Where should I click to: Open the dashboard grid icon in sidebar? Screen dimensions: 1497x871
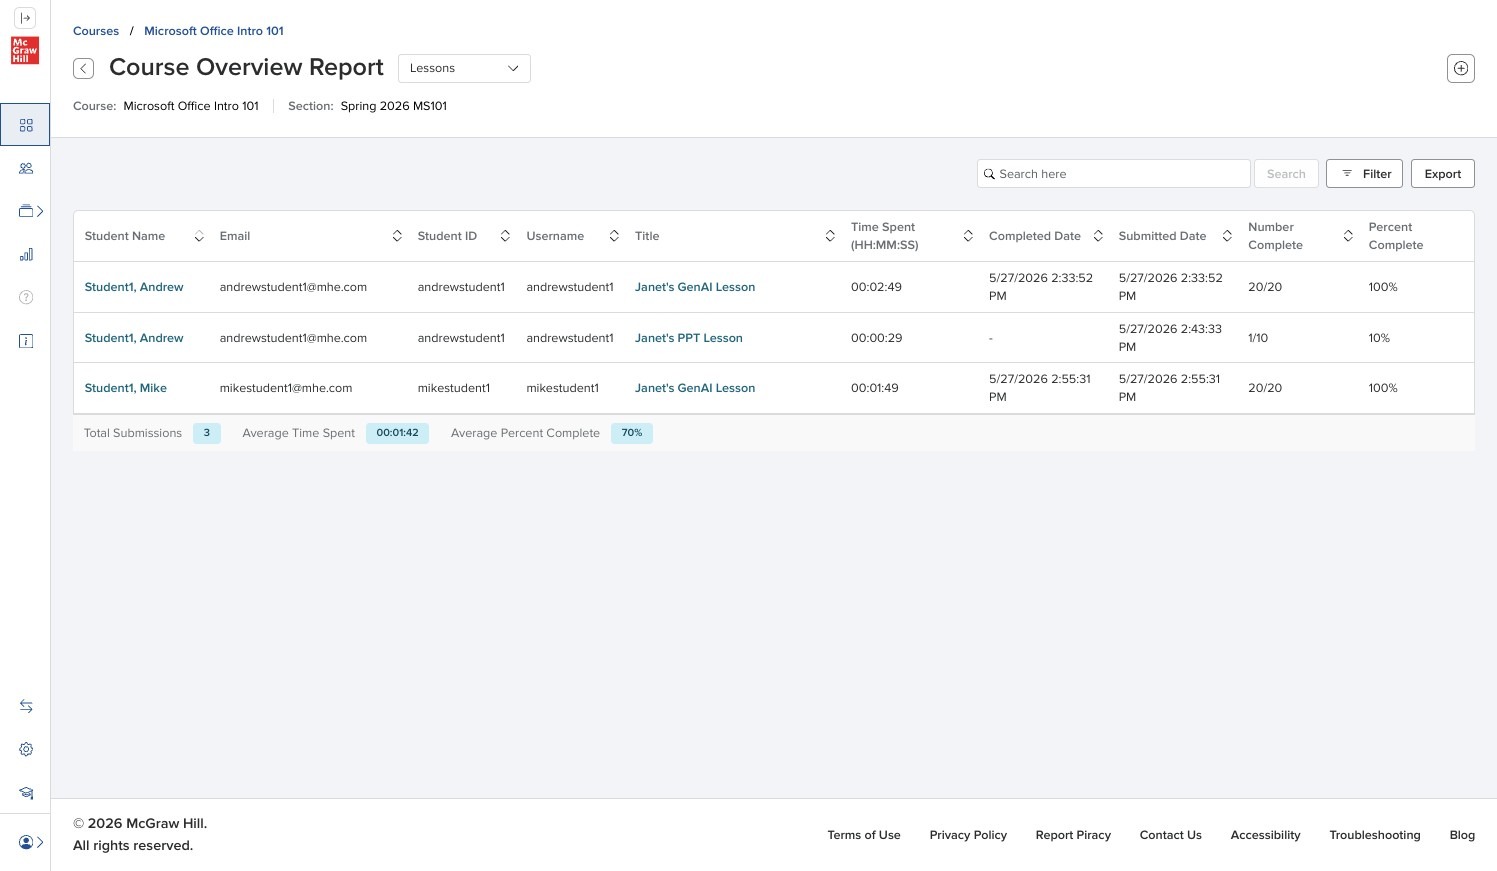tap(26, 125)
